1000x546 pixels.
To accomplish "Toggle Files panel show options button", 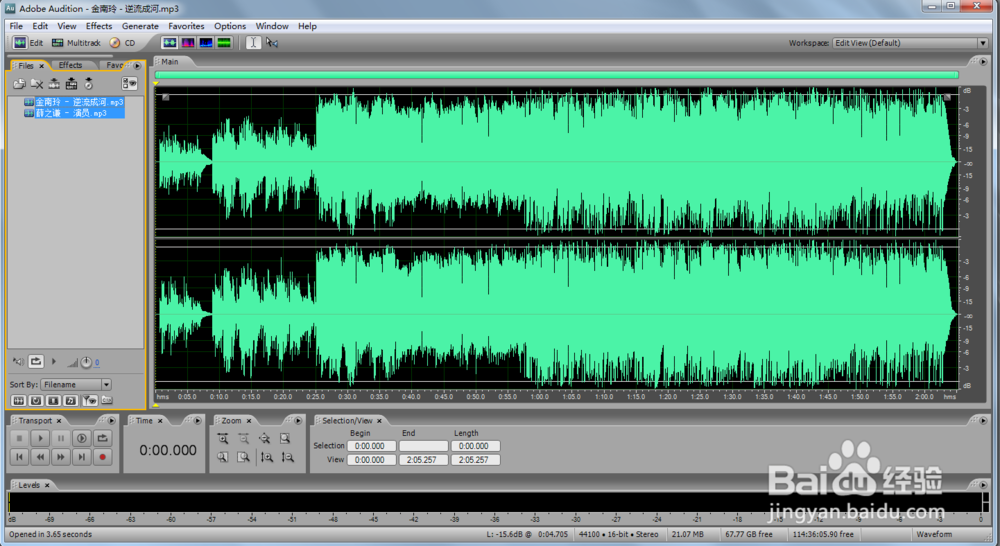I will click(129, 84).
